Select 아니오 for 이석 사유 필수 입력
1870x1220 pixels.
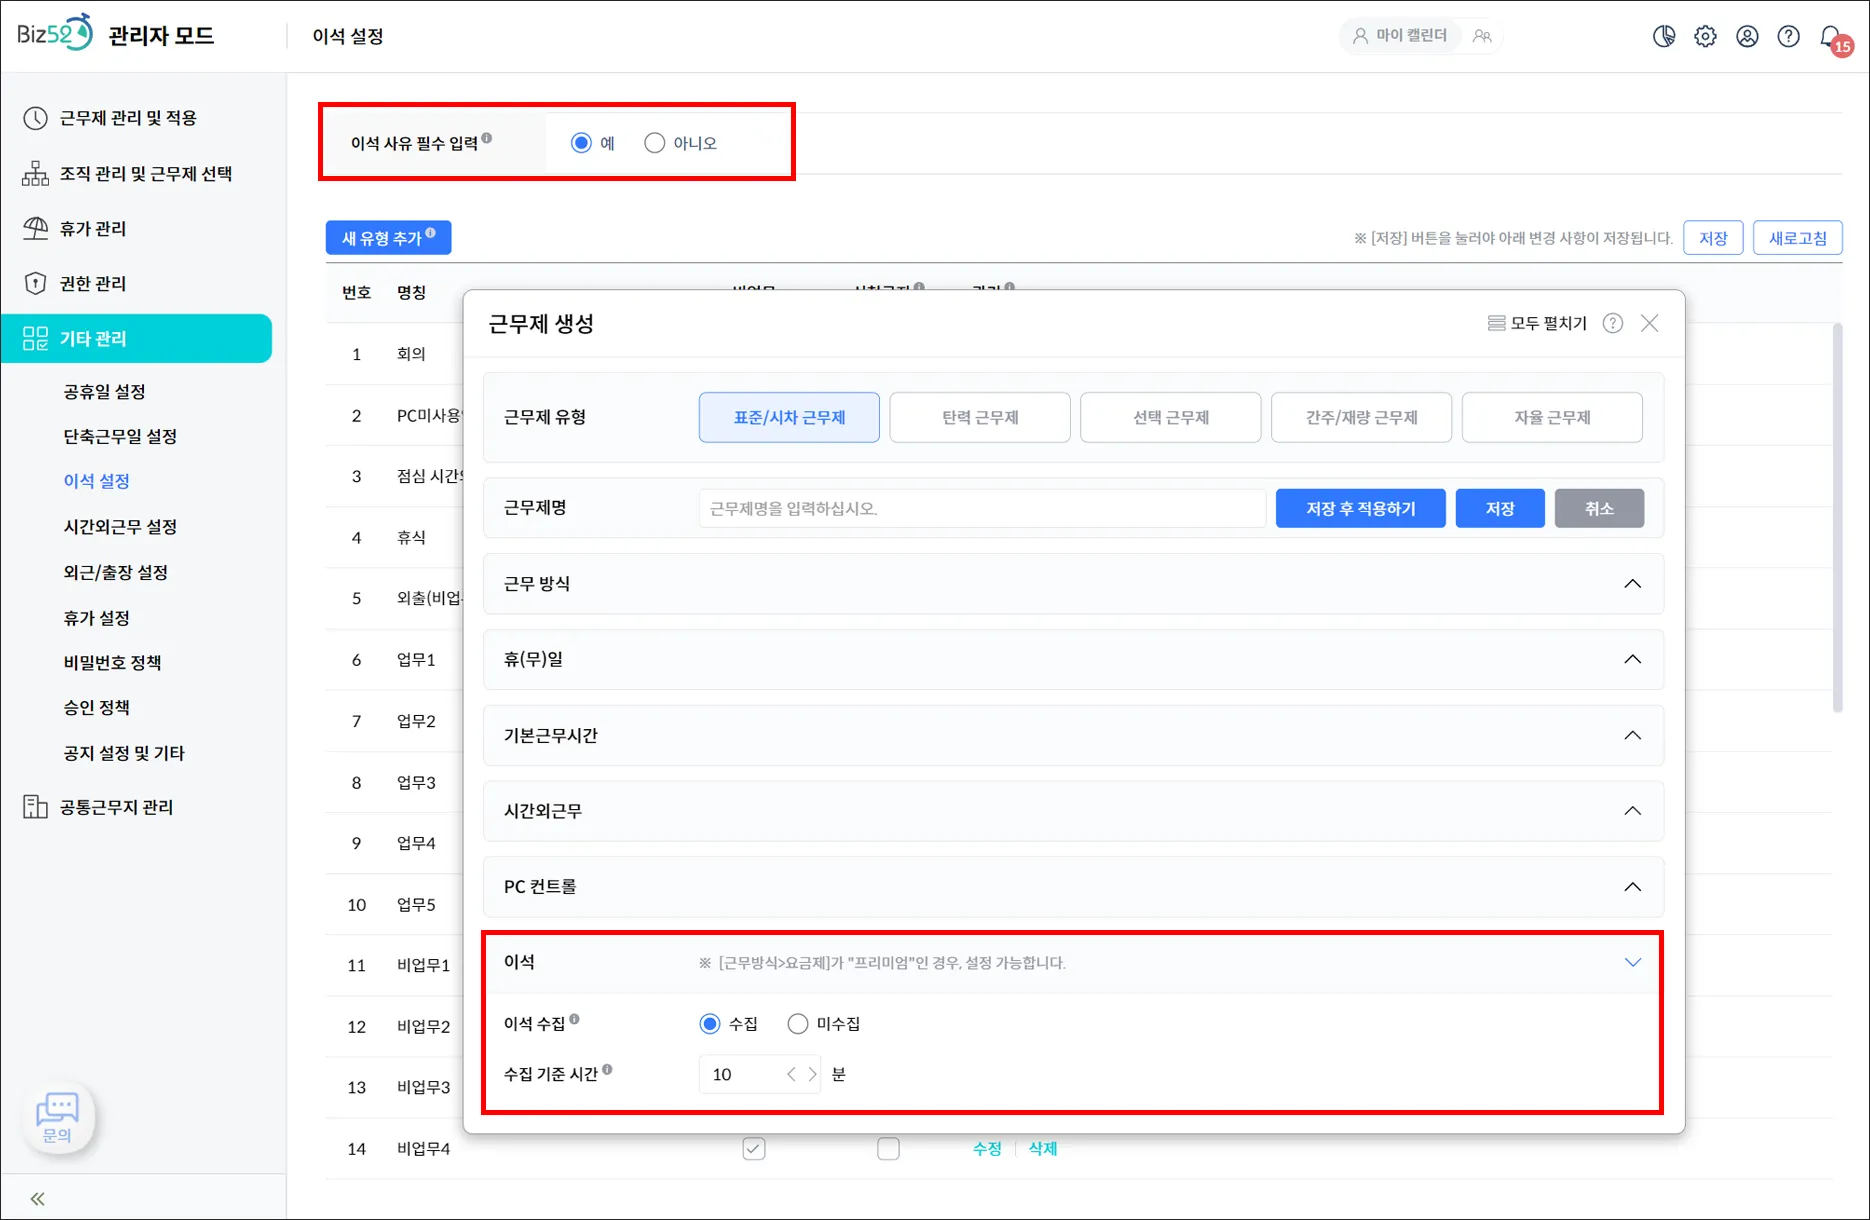[654, 143]
